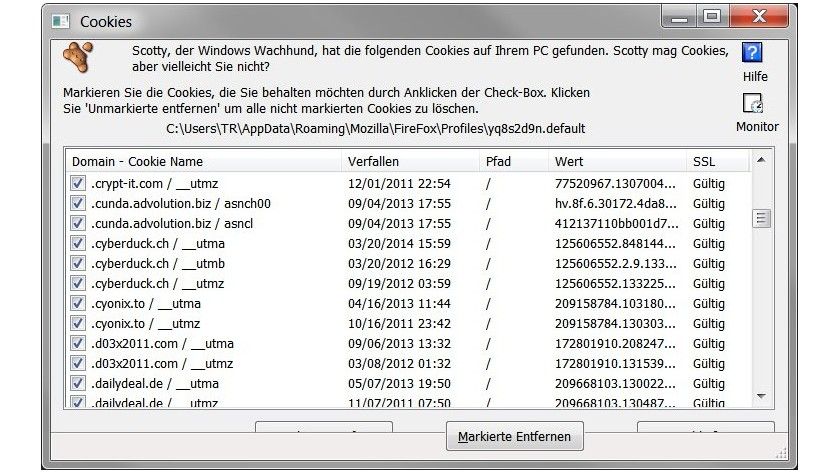Sort by Domain - Cookie Name column
The height and width of the screenshot is (473, 840).
tap(204, 161)
